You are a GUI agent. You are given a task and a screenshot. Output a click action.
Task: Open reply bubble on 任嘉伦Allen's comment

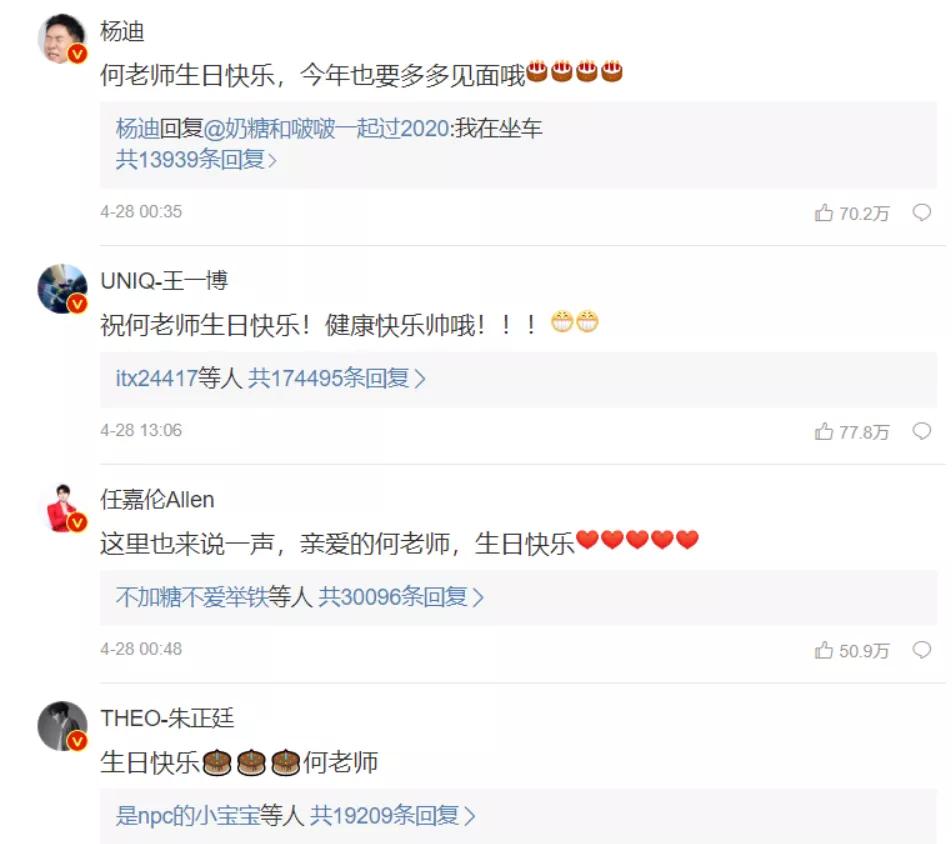click(x=922, y=650)
